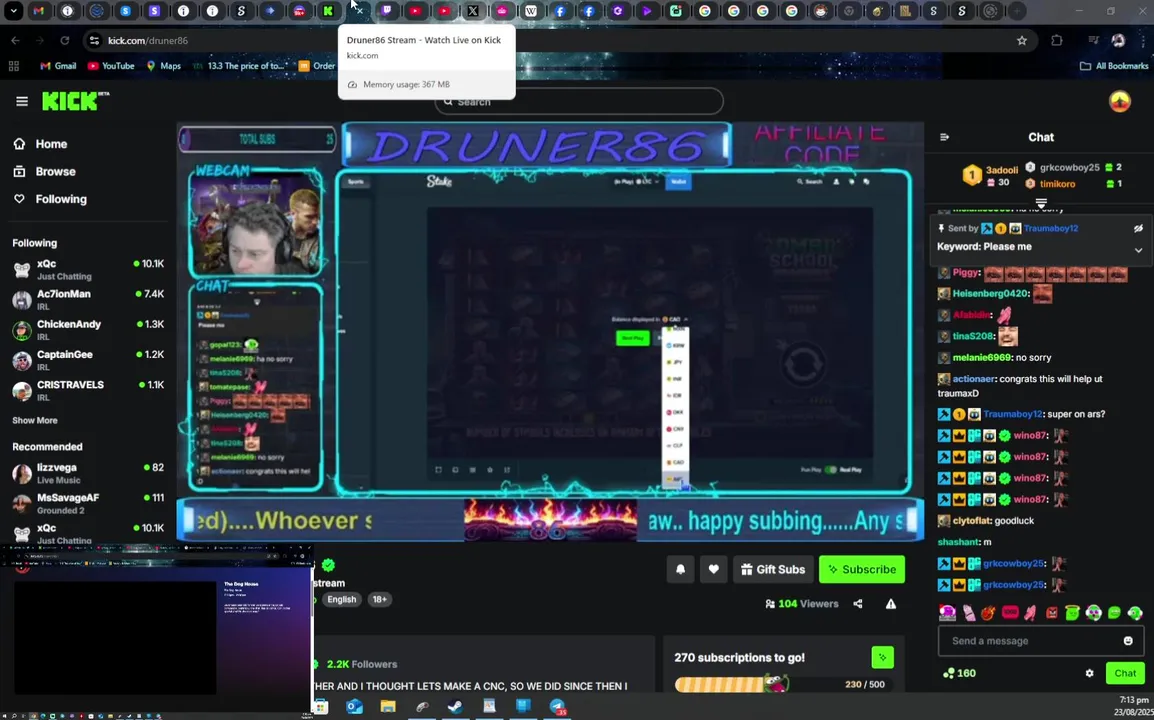Hide the pinned message with the eye-slash icon
The height and width of the screenshot is (720, 1154).
1138,228
